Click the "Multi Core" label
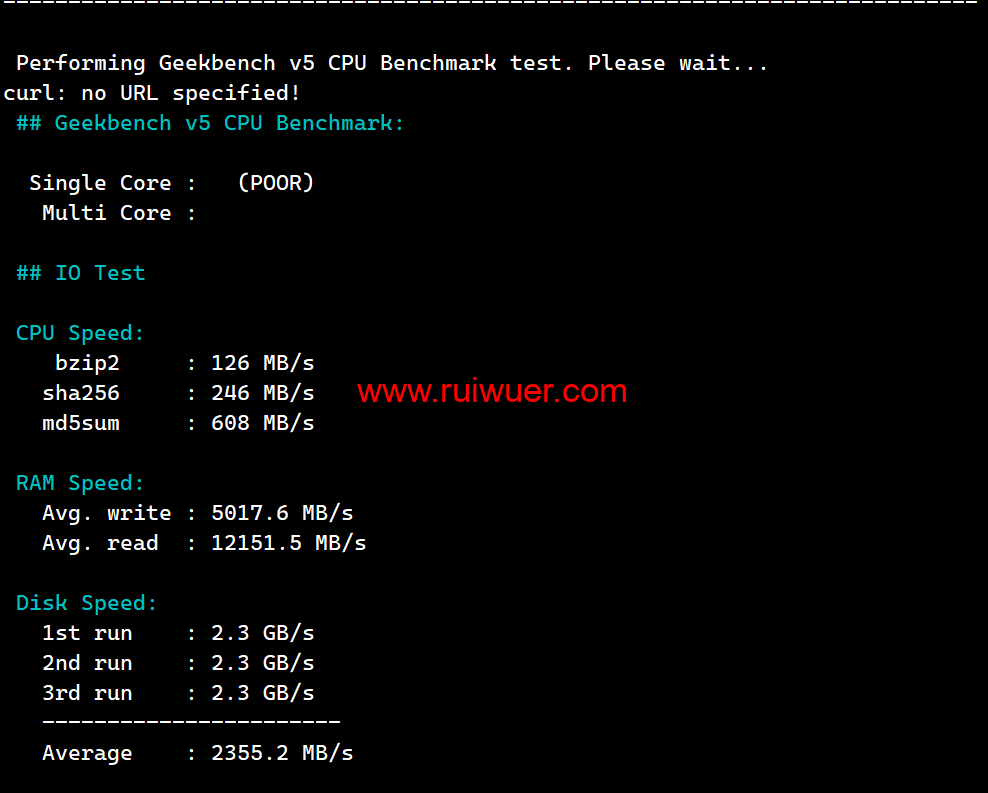This screenshot has width=988, height=793. (x=106, y=213)
